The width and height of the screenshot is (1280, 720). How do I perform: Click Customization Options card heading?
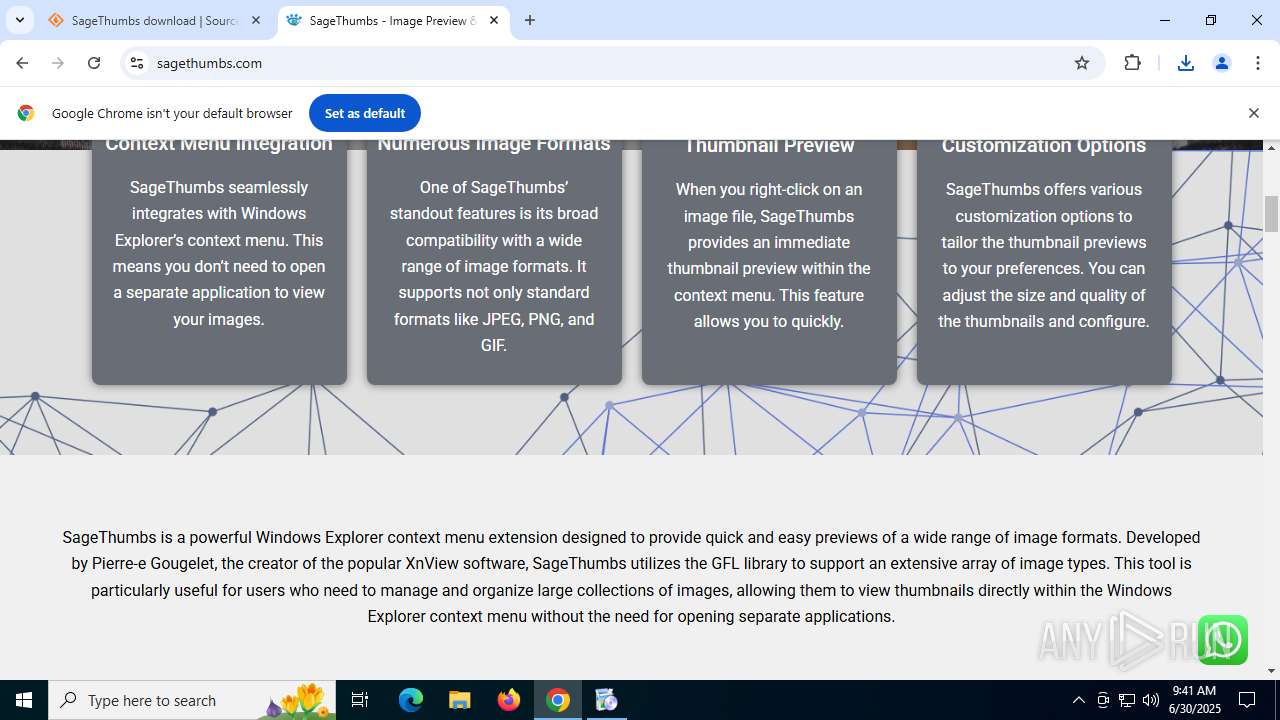(x=1044, y=146)
